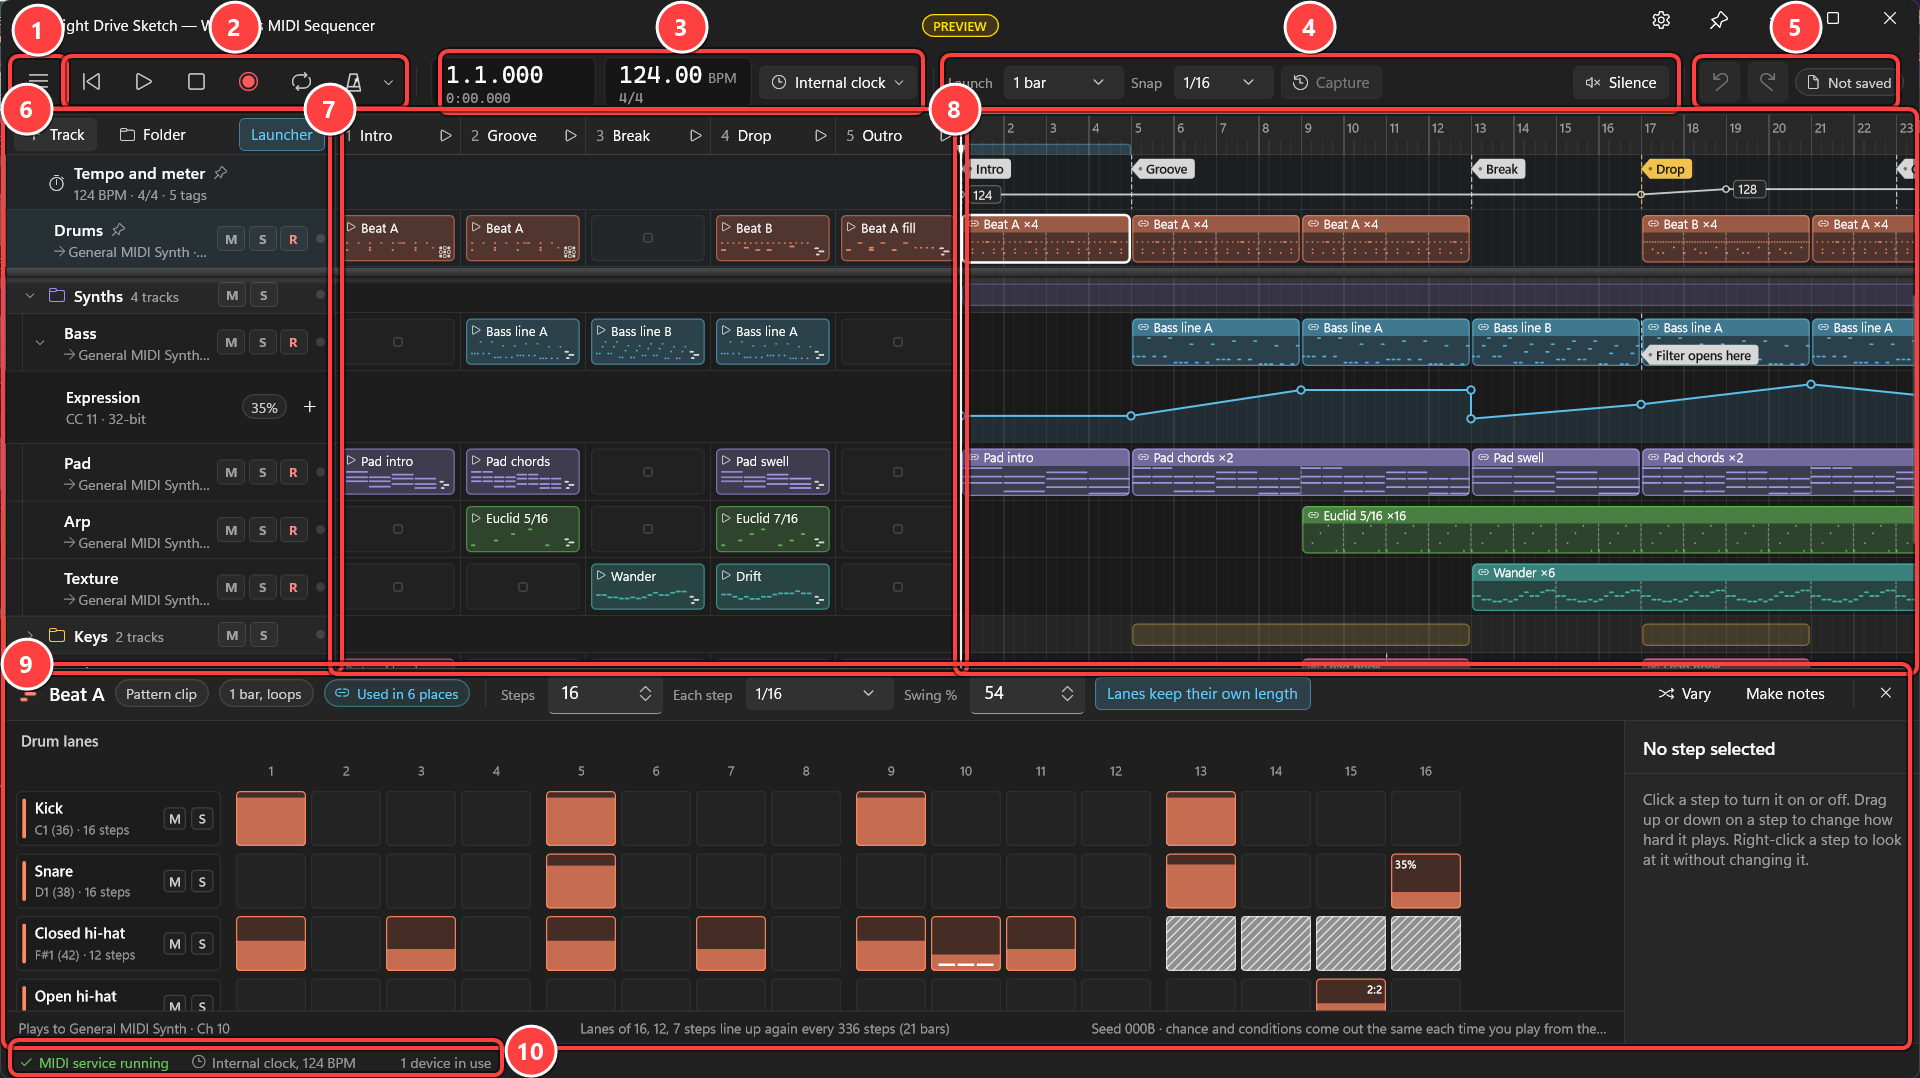Undo the last action
Screen dimensions: 1920x1078
coord(1720,82)
